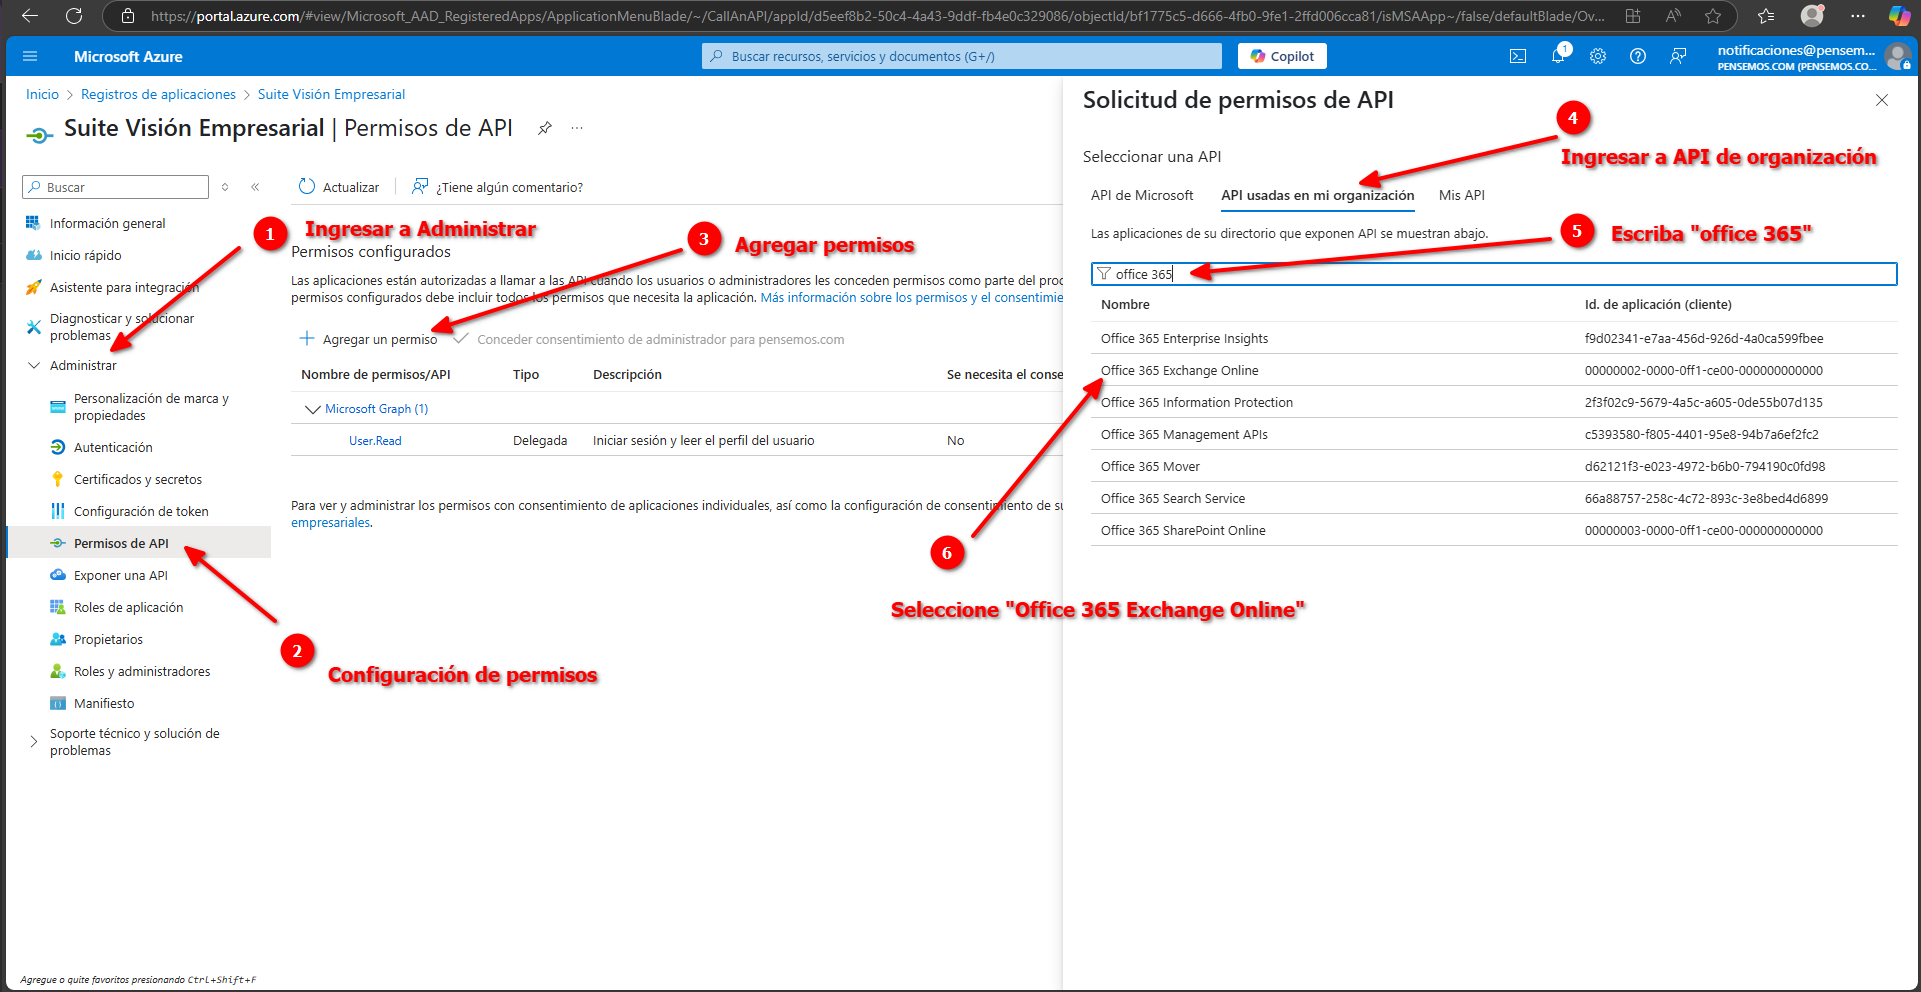Screen dimensions: 1921x992
Task: Expand Soporte técnico y solución de problemas
Action: click(34, 742)
